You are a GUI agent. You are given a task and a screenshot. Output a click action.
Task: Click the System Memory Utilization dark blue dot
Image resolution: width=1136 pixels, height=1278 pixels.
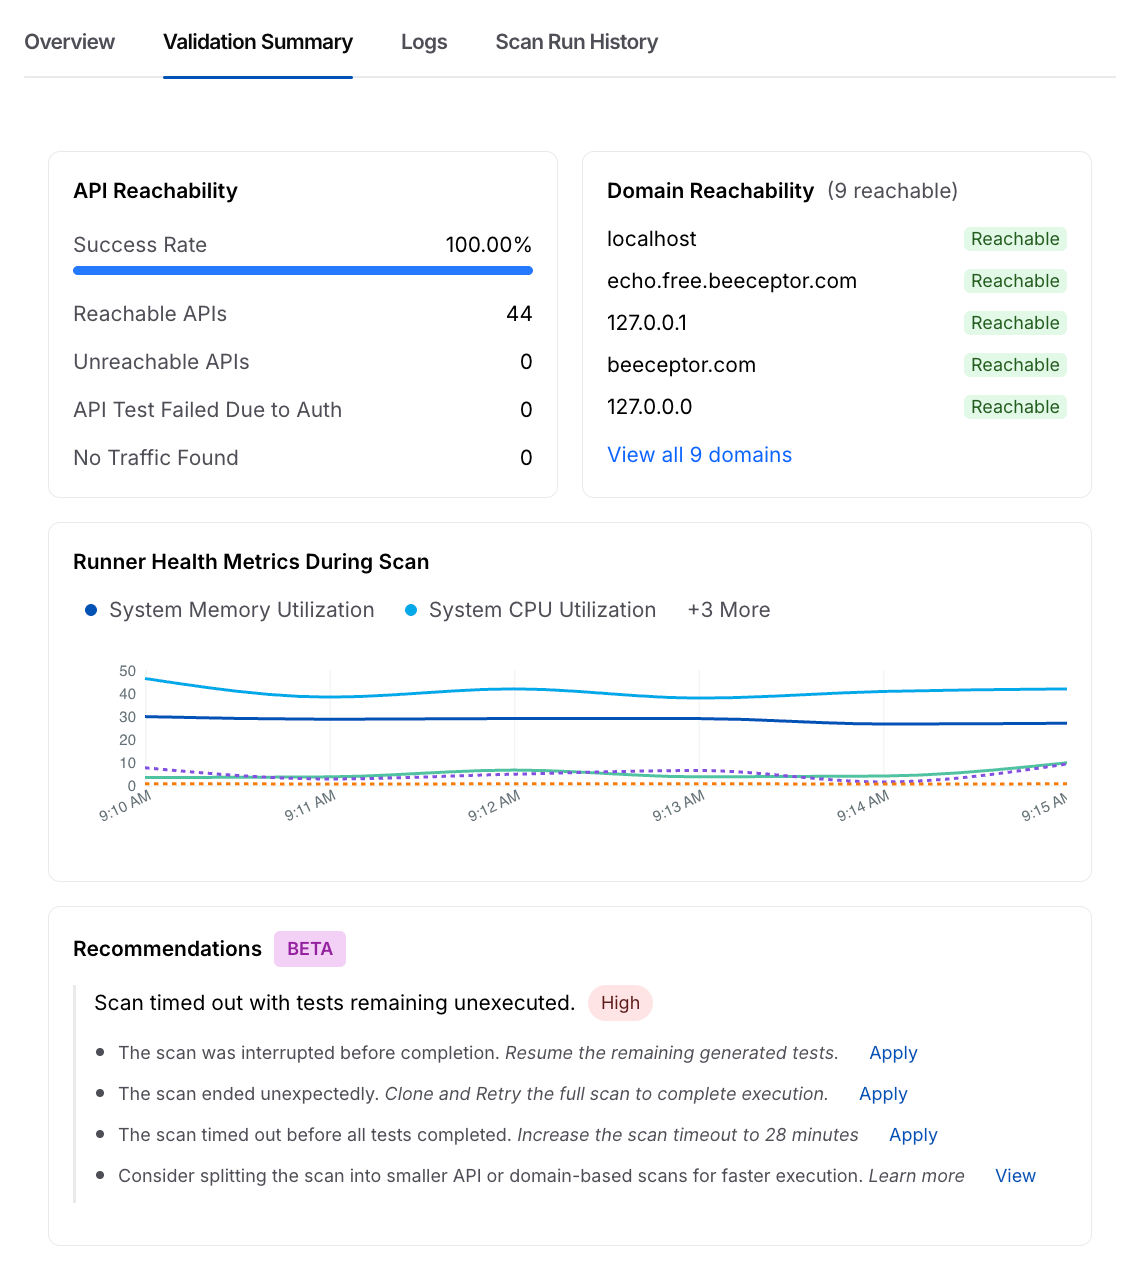pos(91,610)
